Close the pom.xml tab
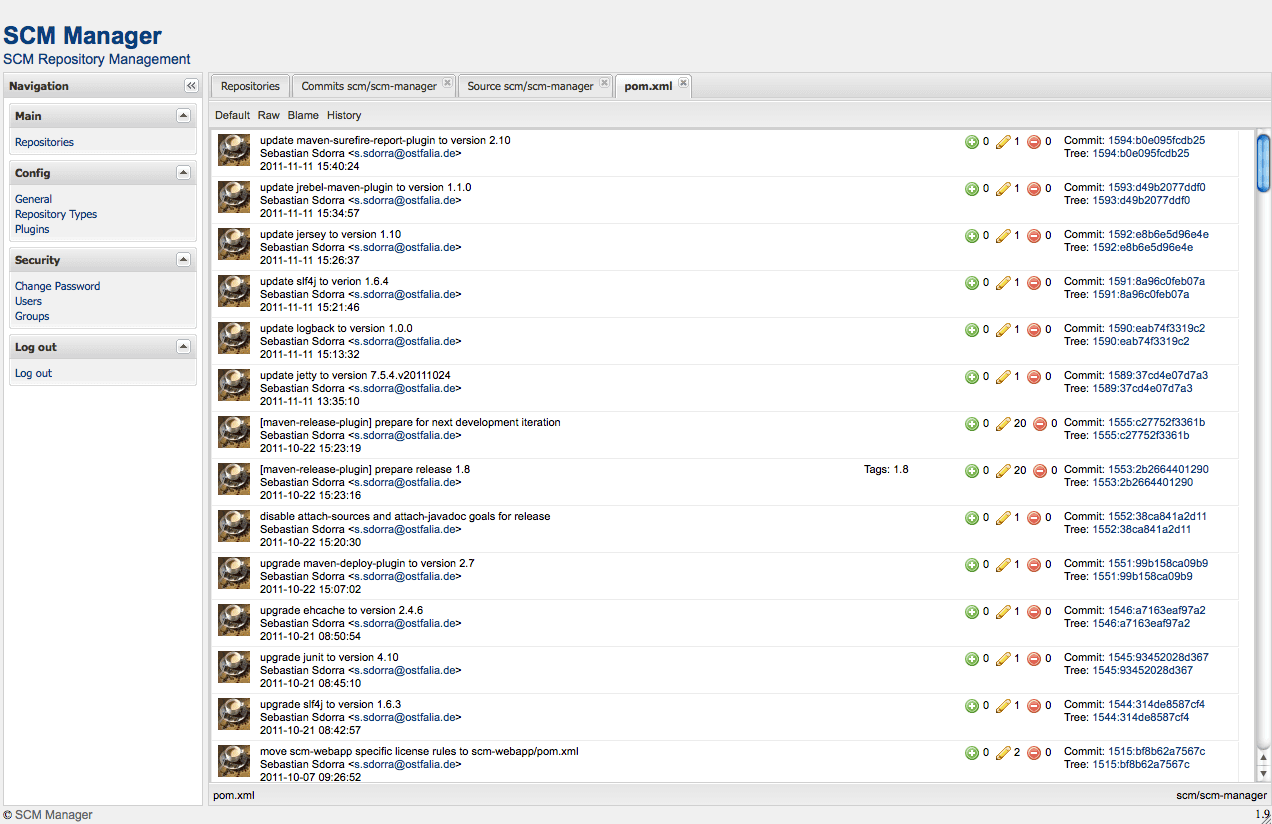The image size is (1272, 824). pos(683,84)
